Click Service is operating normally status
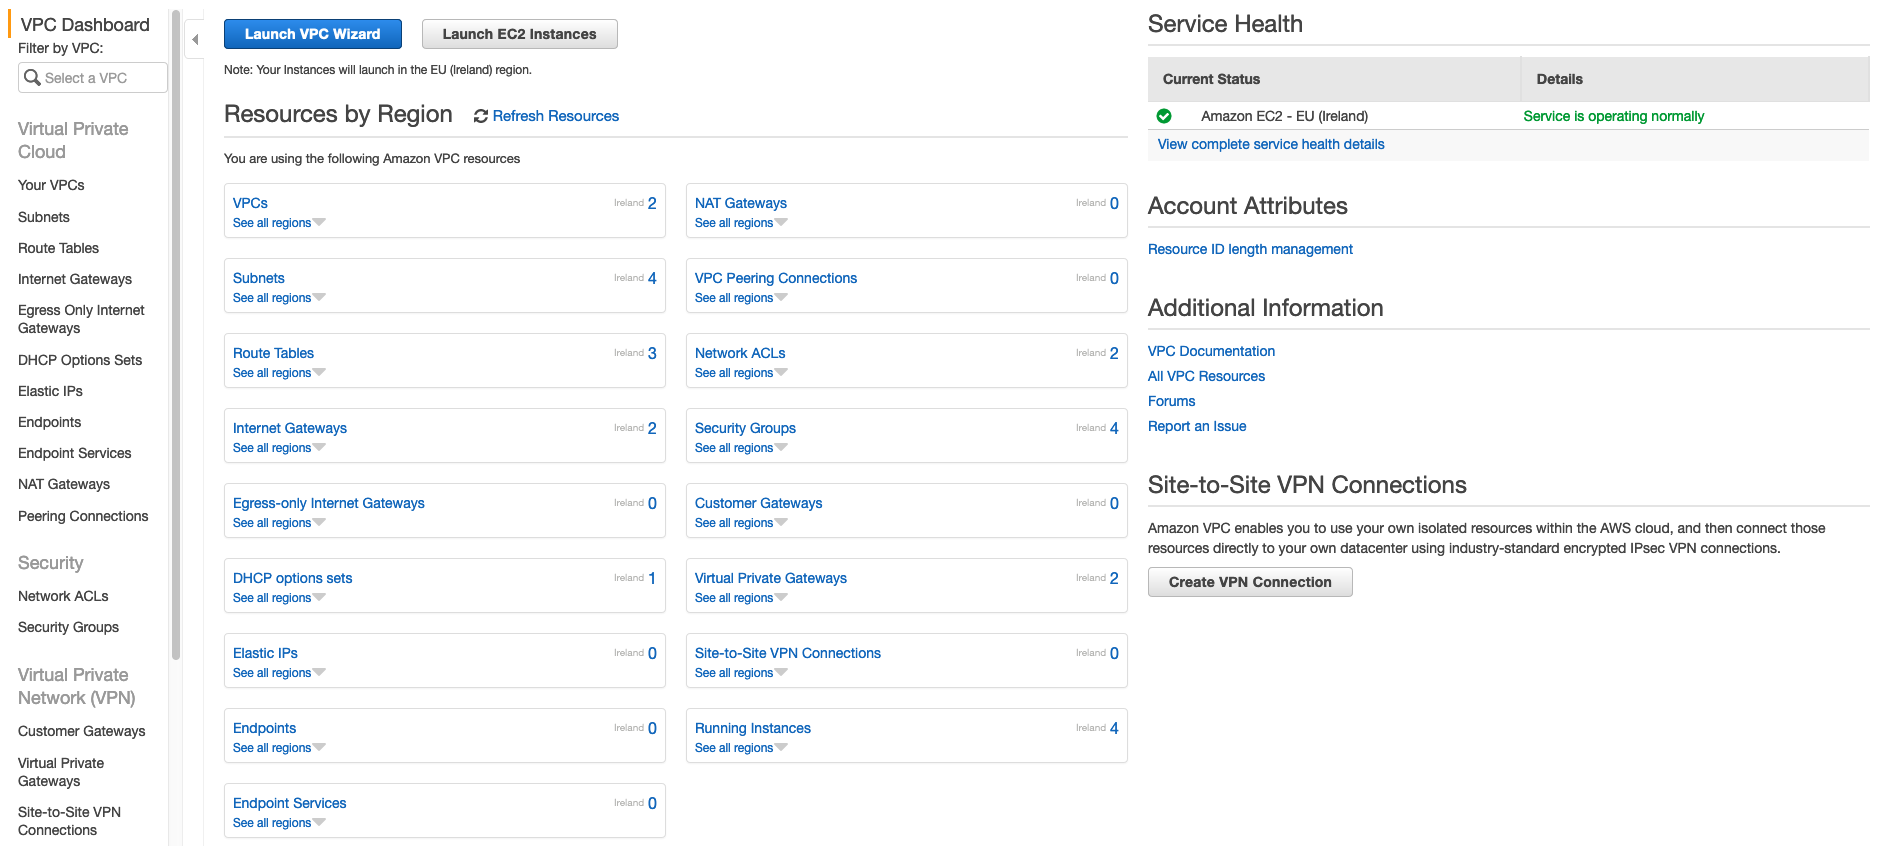Viewport: 1877px width, 846px height. click(1613, 116)
